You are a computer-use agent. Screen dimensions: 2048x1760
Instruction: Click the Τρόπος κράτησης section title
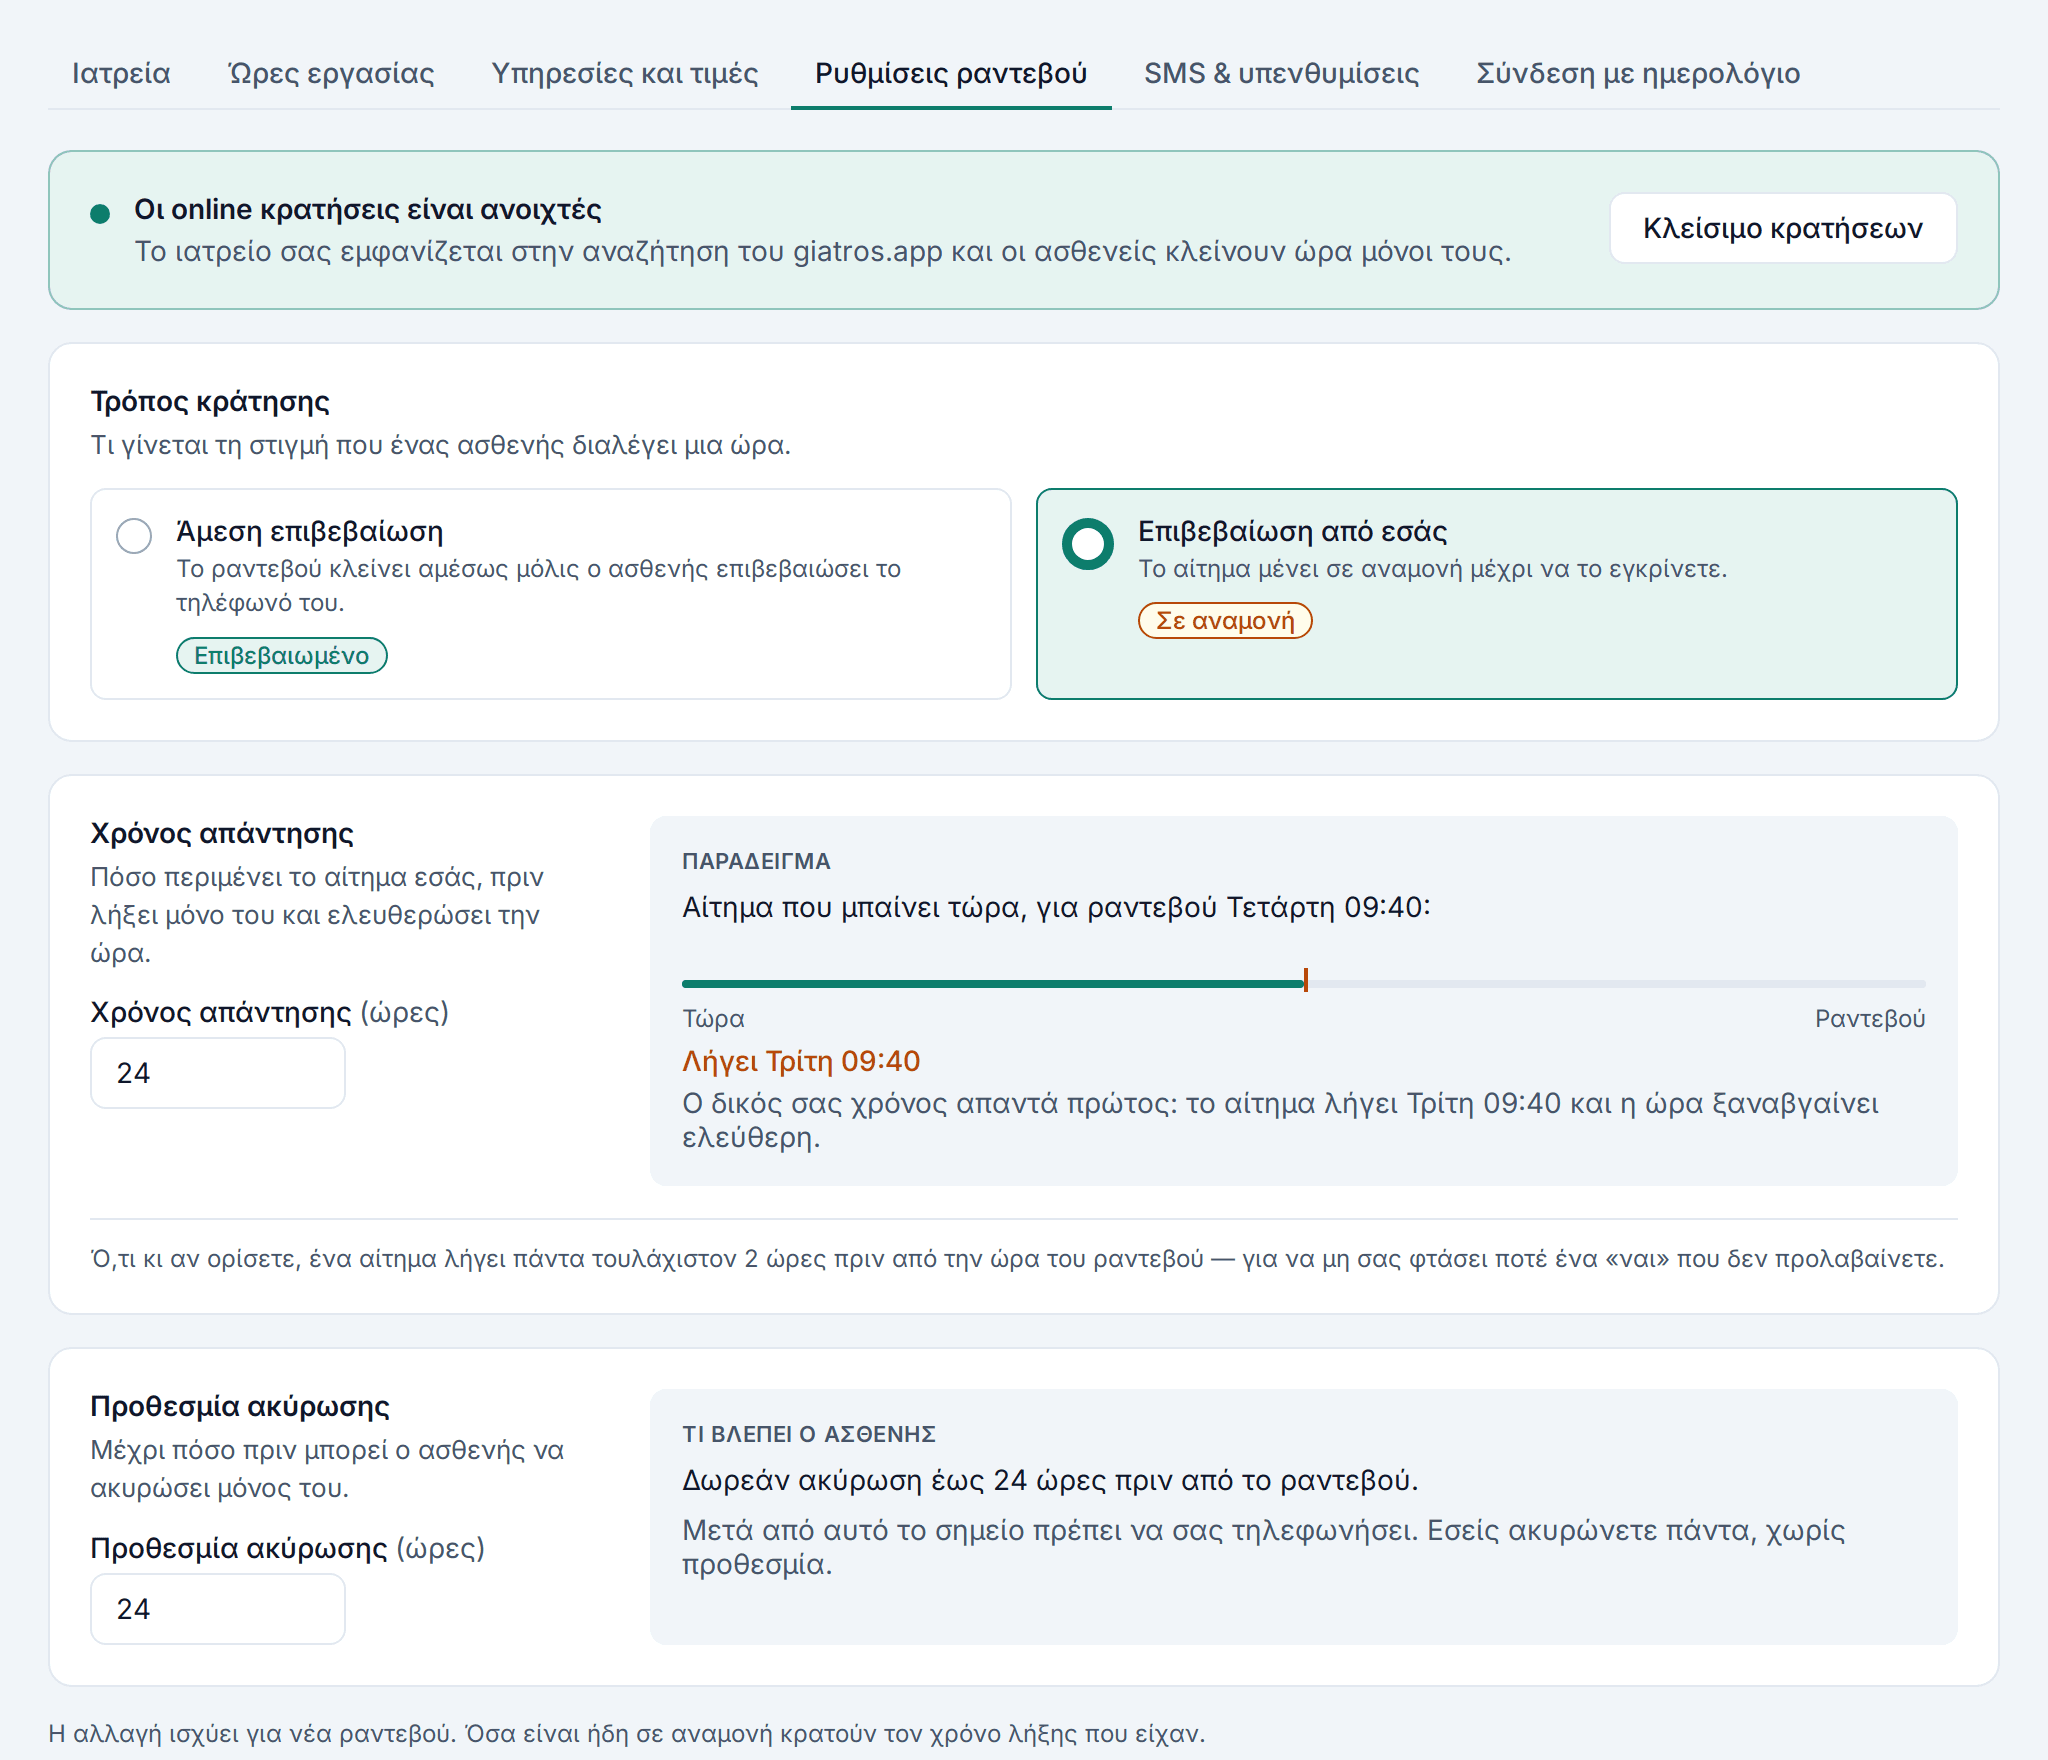(x=210, y=401)
